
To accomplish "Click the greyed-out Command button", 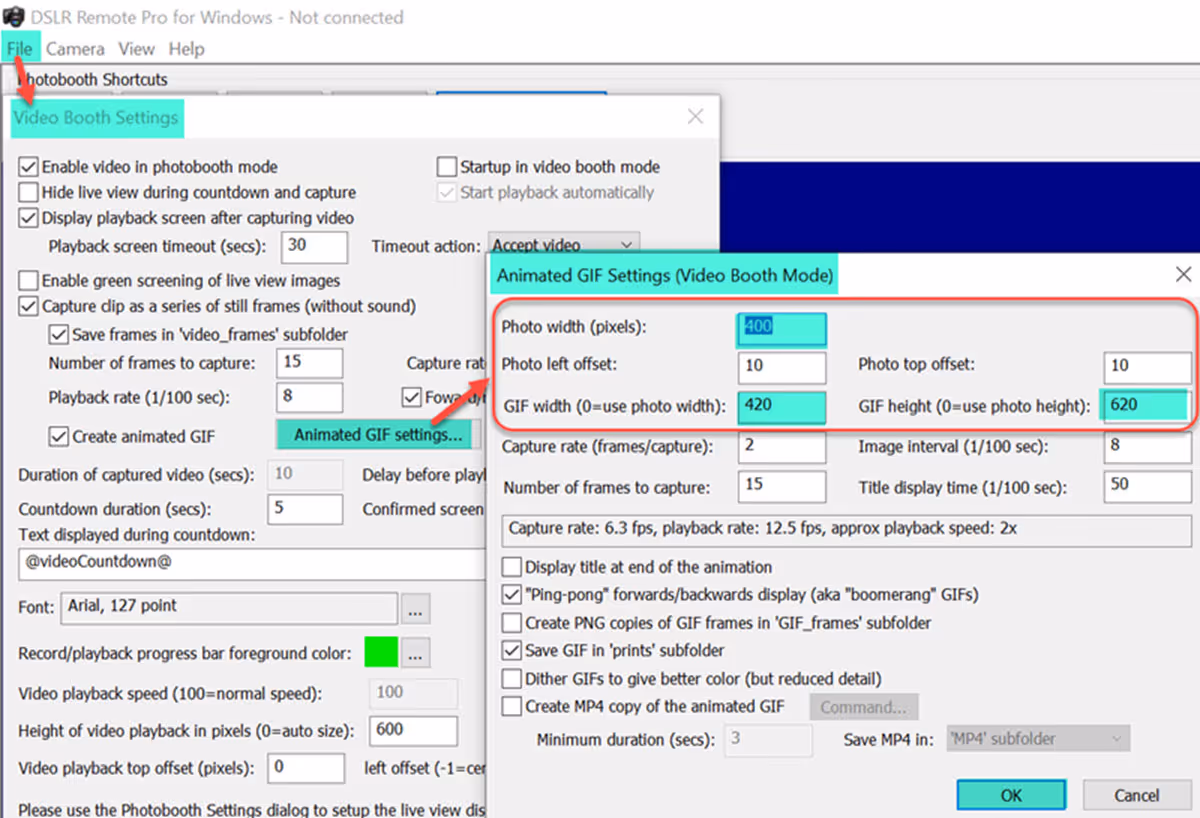I will point(863,707).
